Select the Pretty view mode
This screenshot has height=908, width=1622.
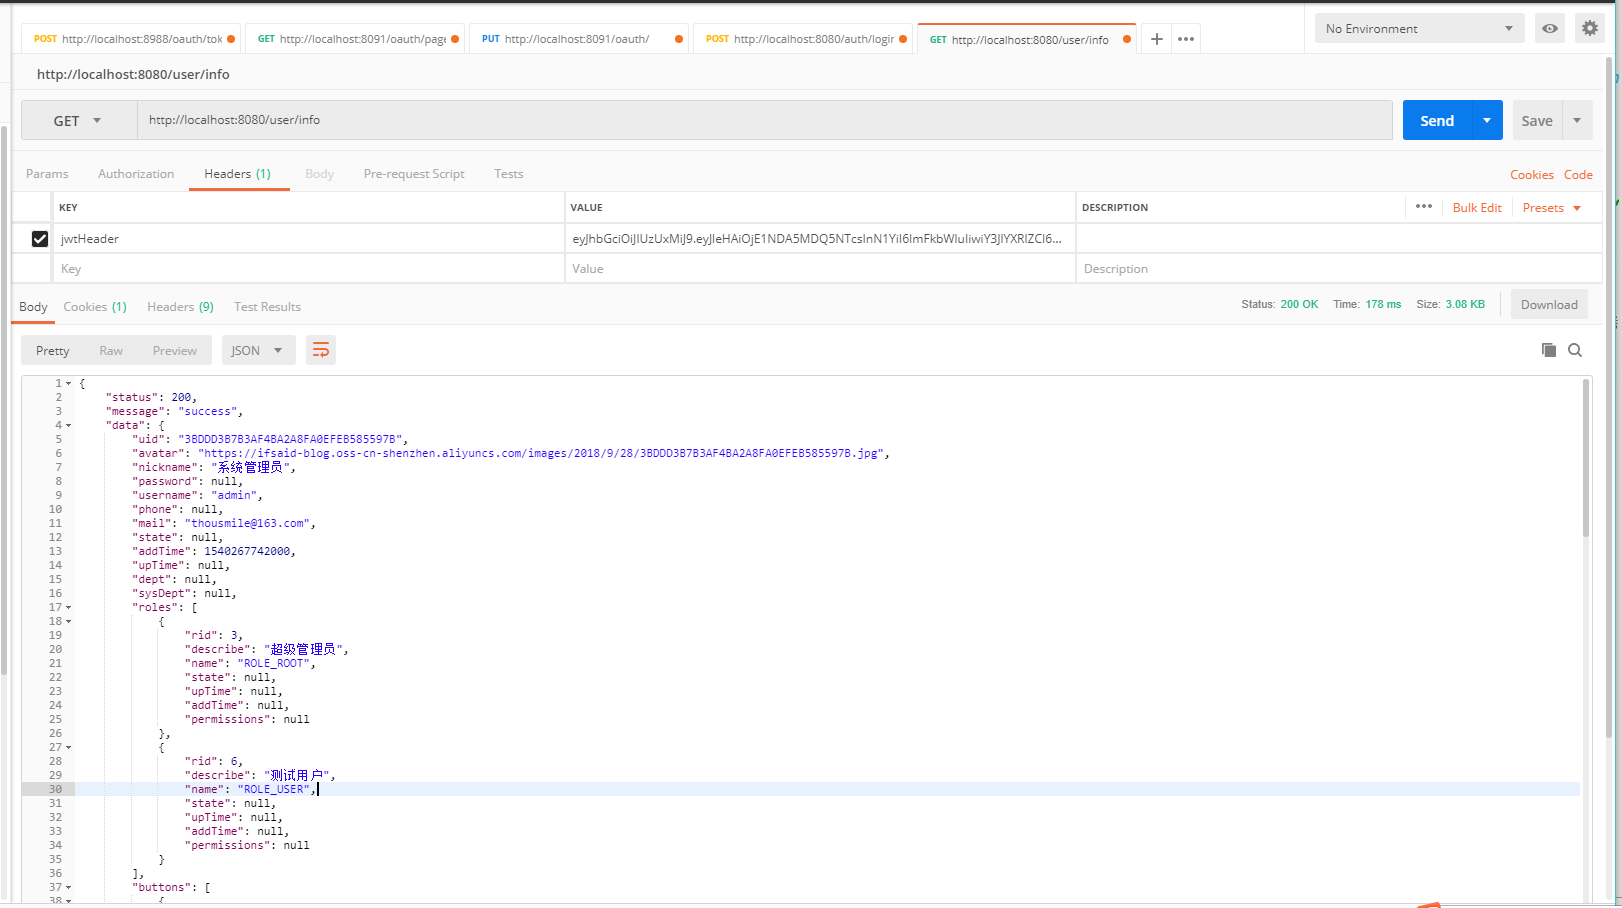53,351
